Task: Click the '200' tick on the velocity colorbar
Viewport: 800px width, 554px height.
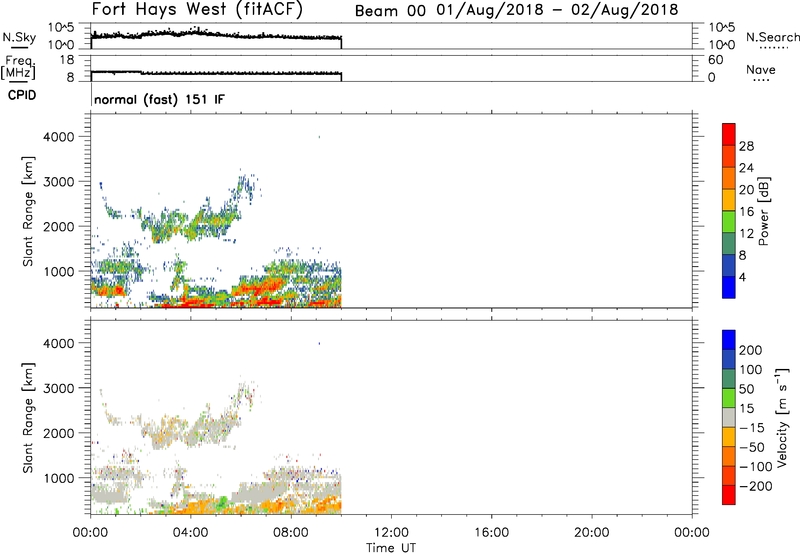Action: click(751, 350)
